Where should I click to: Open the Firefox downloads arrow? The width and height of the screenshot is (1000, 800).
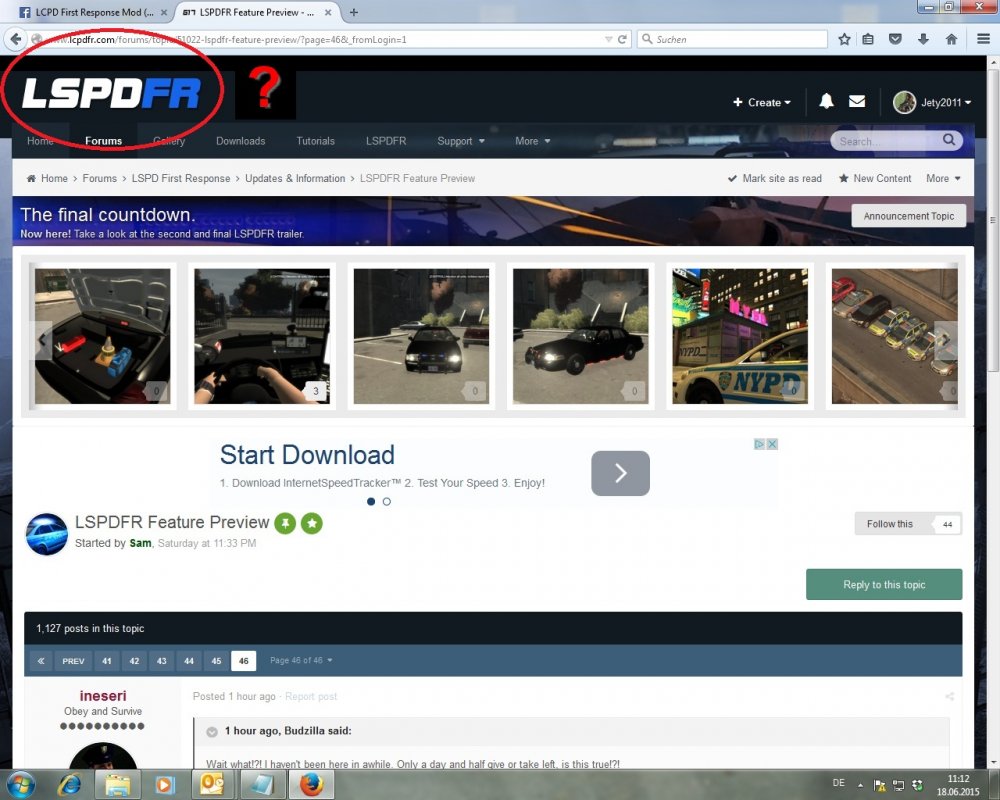(x=923, y=40)
